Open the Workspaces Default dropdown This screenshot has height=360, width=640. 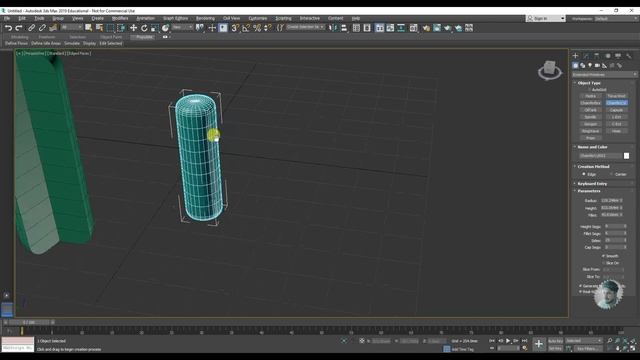point(616,18)
